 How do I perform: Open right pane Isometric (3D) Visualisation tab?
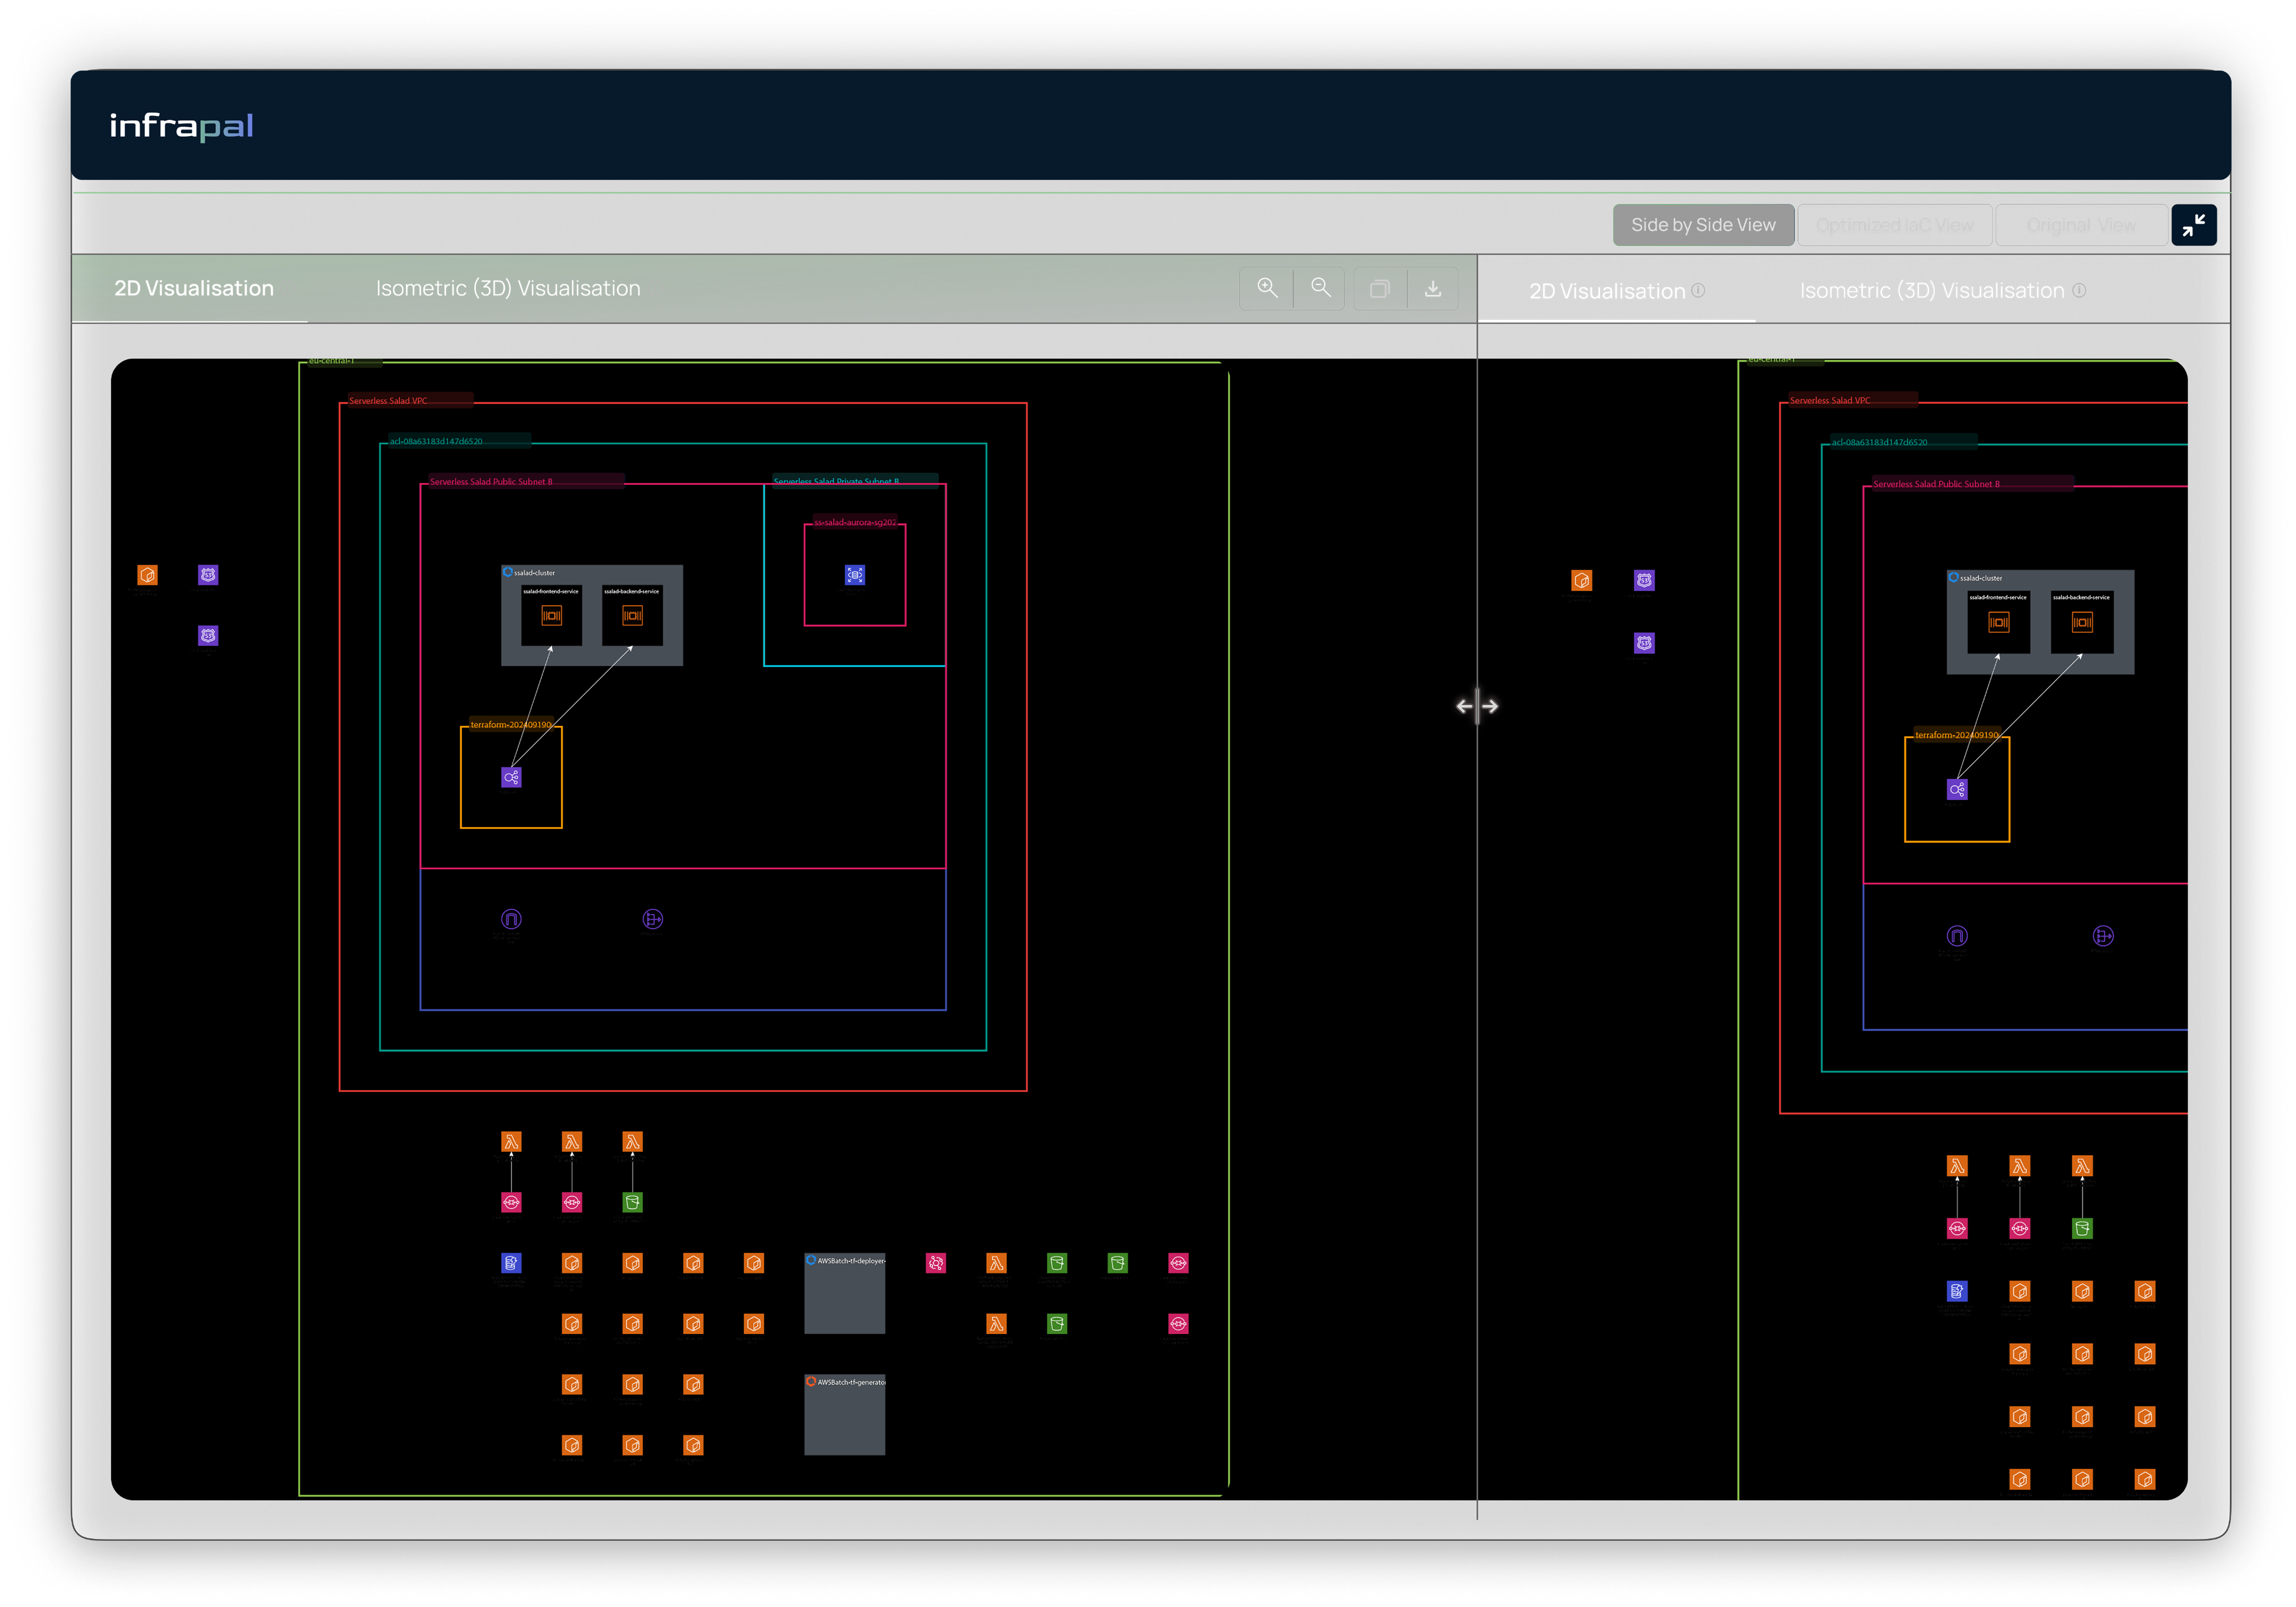pos(1931,290)
